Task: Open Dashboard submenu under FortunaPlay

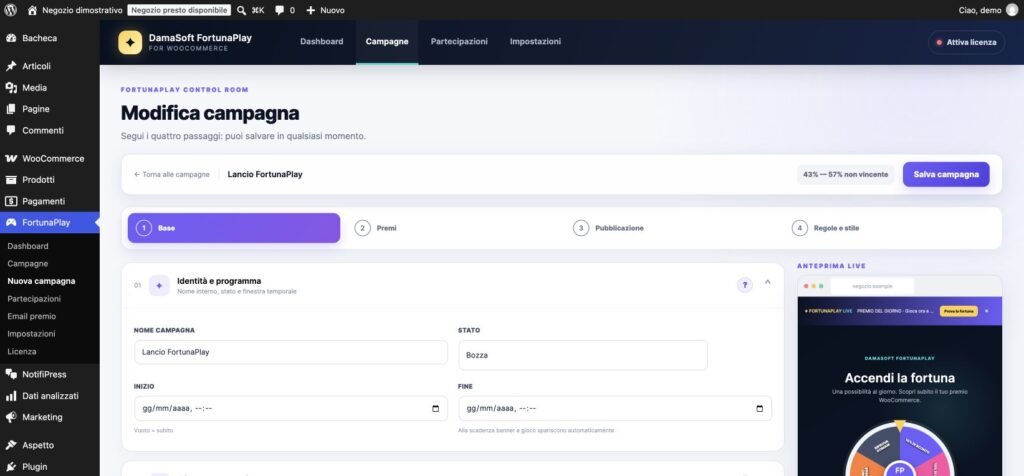Action: [x=28, y=246]
